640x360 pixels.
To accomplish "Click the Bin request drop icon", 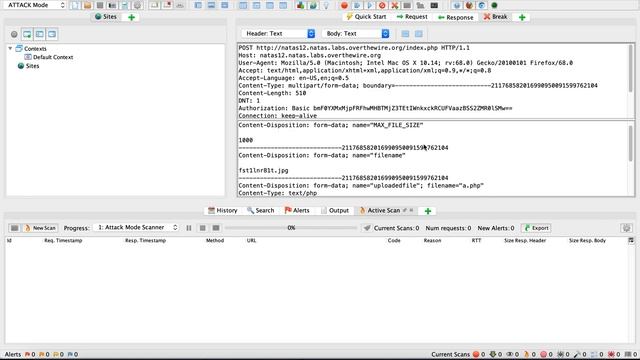I will coord(382,5).
